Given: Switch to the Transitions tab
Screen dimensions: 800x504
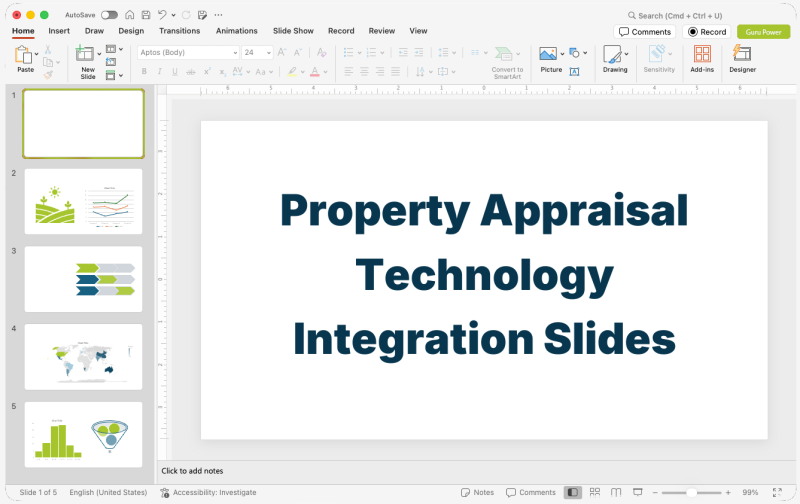Looking at the screenshot, I should [x=180, y=31].
